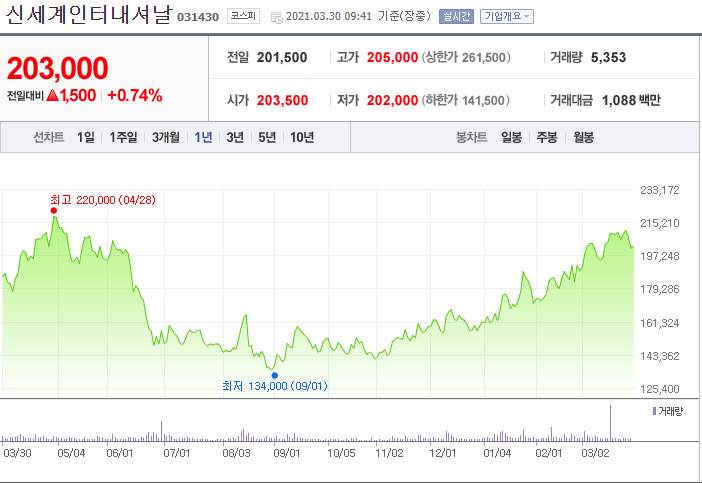Click the 코스피 market badge
The image size is (702, 483).
(x=243, y=16)
